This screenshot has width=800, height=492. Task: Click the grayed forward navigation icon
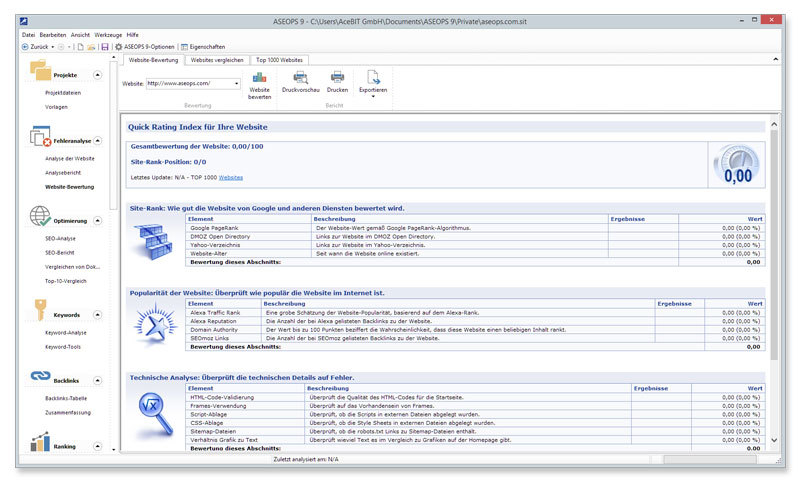[61, 47]
